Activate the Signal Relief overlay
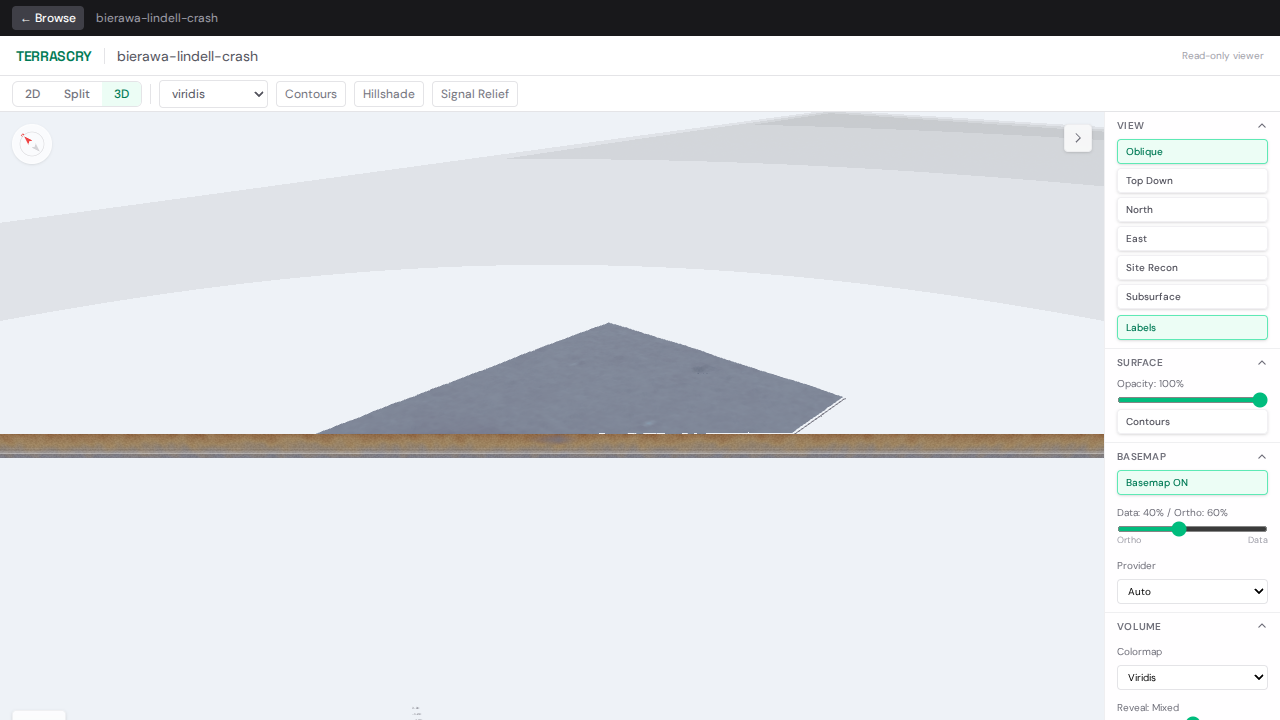 (474, 93)
